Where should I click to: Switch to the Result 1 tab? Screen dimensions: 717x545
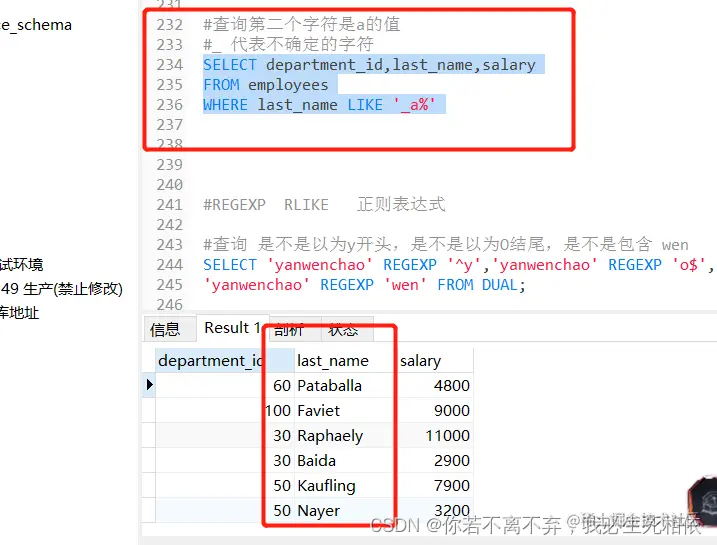[233, 328]
